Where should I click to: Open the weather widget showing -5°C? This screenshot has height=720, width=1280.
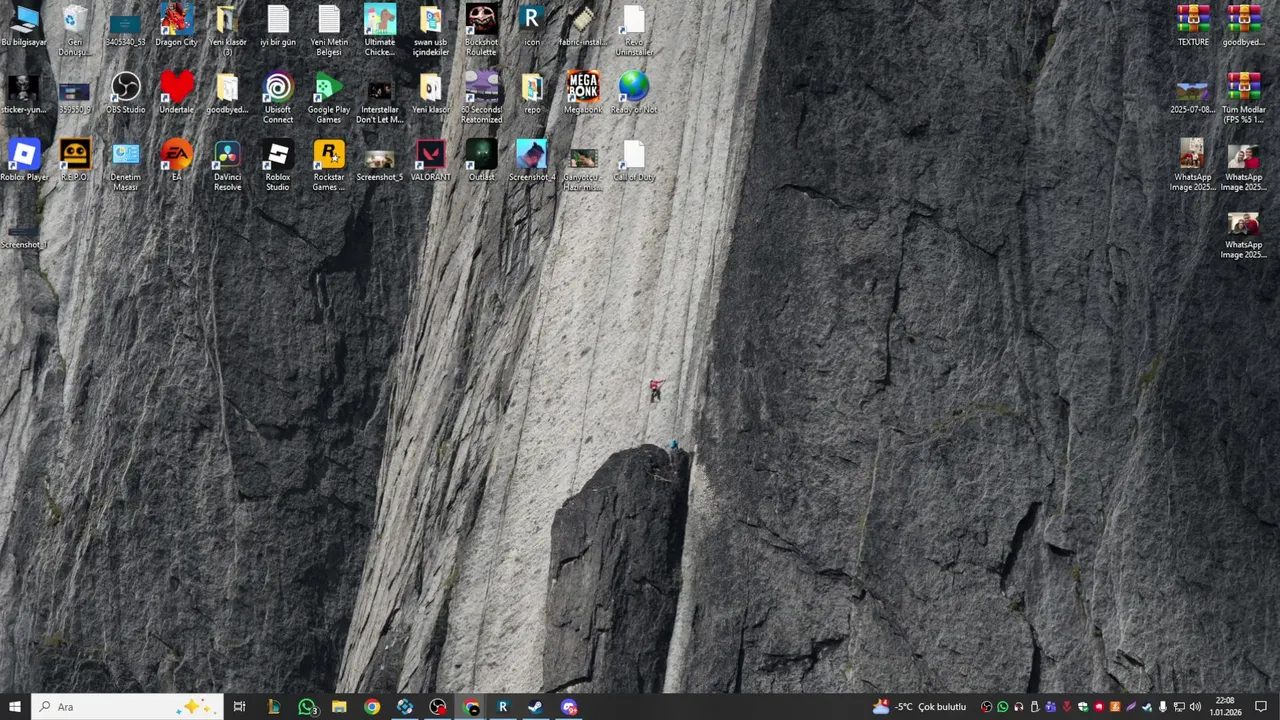tap(919, 707)
